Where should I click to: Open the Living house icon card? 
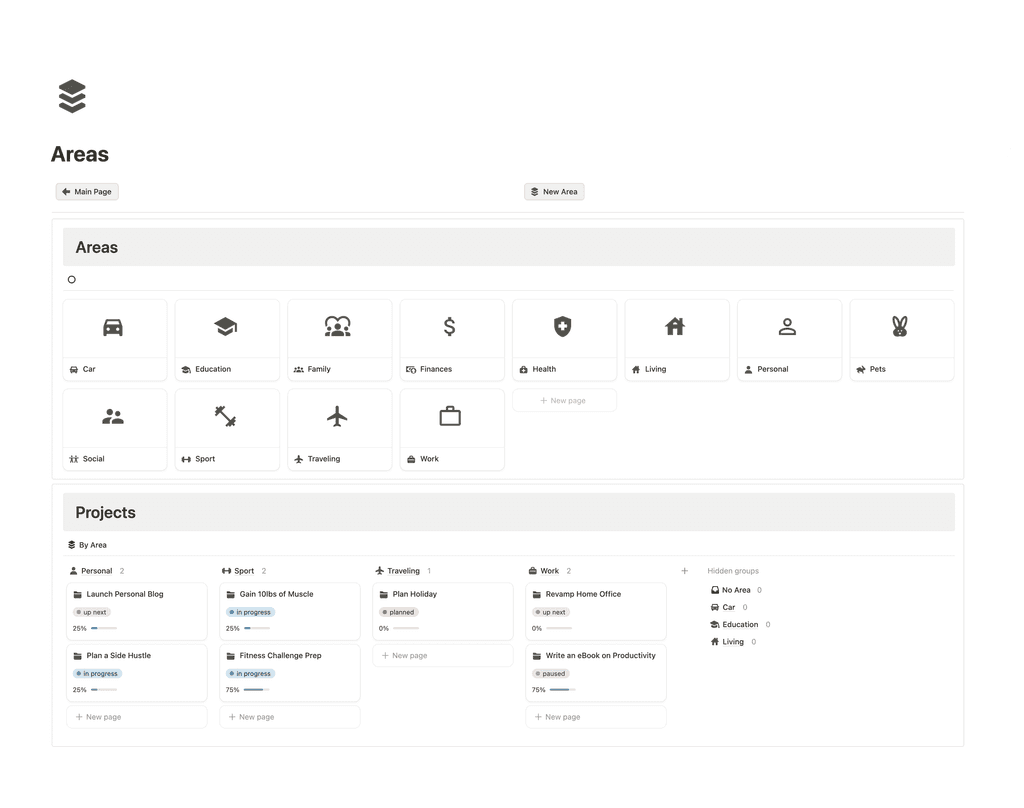(675, 326)
